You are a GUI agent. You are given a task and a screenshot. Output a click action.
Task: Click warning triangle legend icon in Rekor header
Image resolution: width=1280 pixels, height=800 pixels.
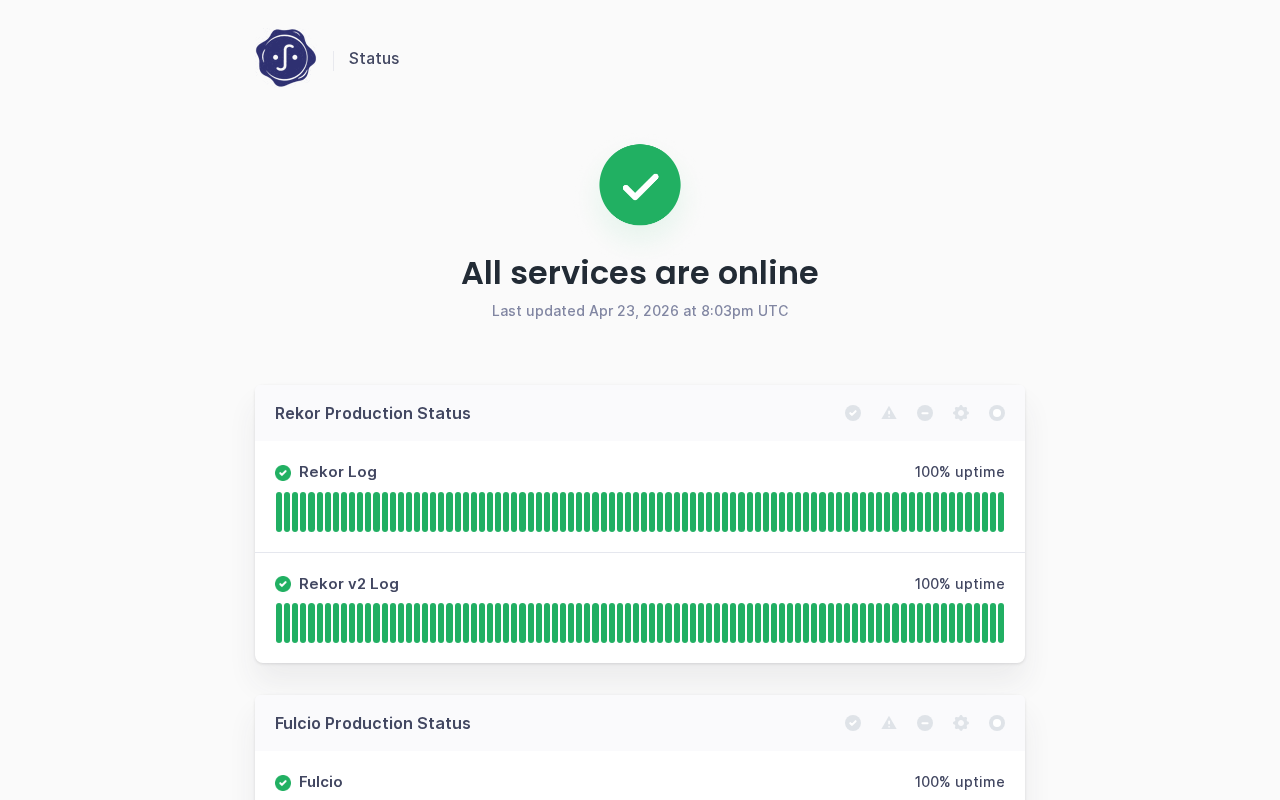tap(889, 413)
